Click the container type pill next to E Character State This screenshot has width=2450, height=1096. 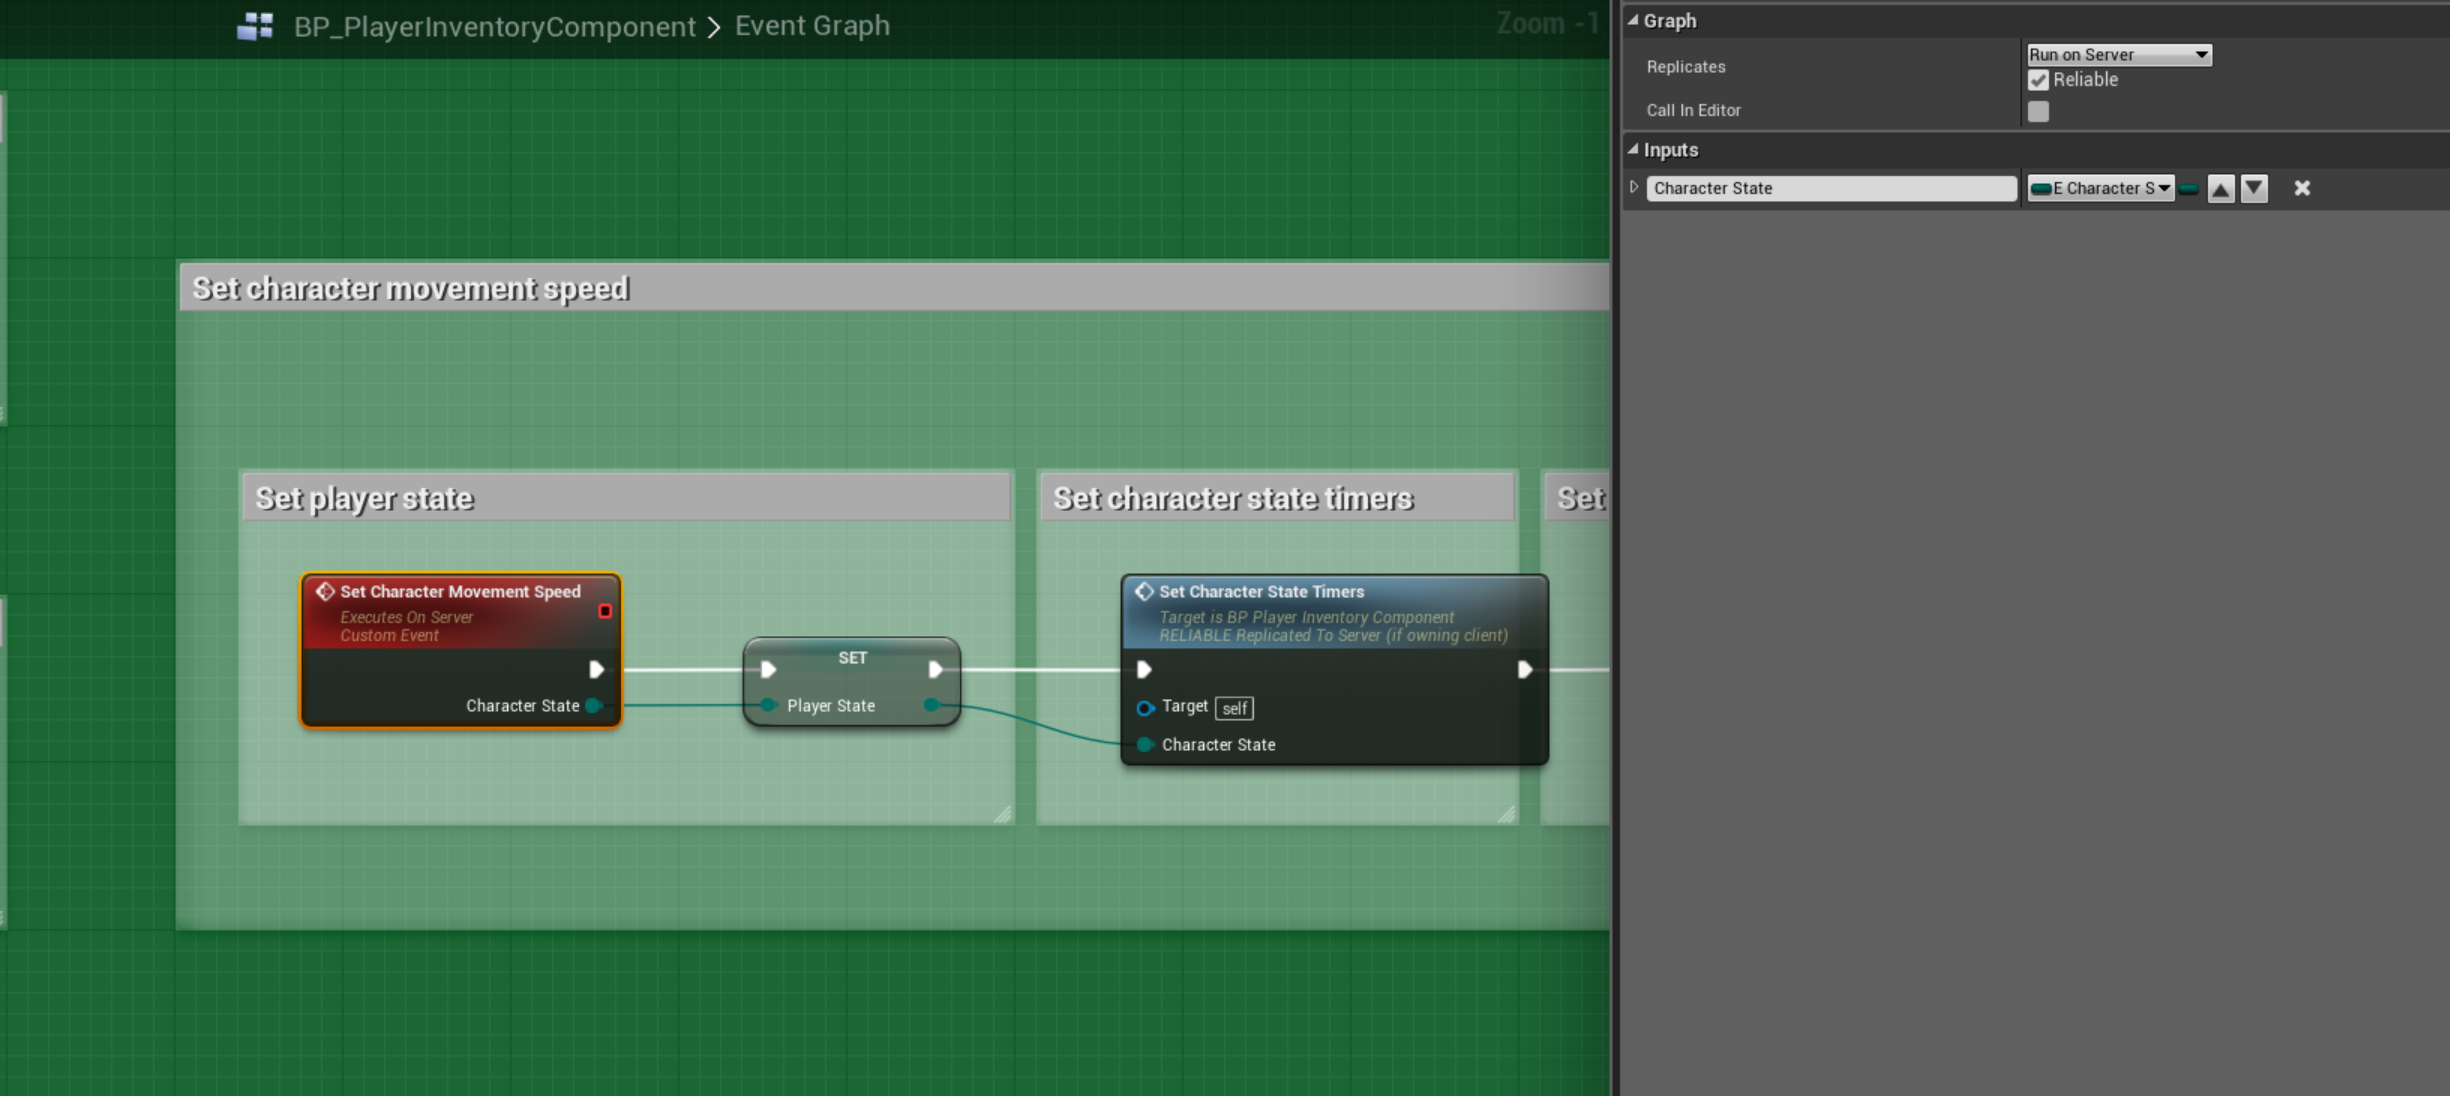[x=2189, y=188]
